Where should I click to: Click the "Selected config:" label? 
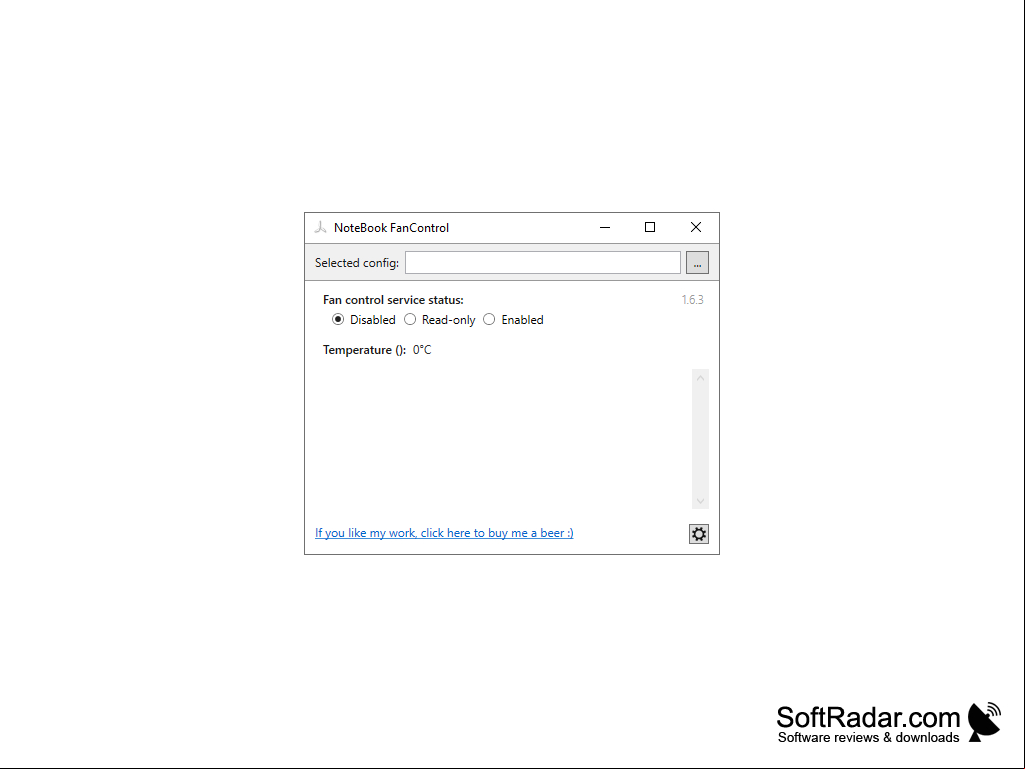[357, 263]
